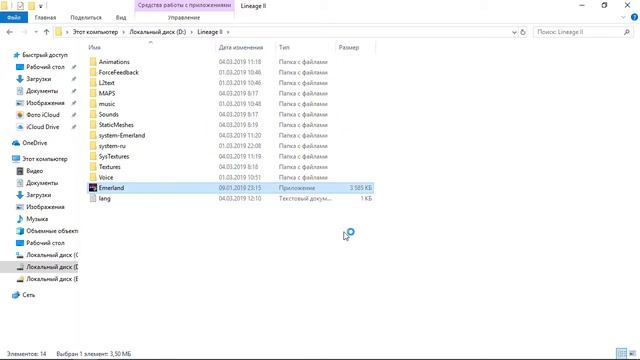640x360 pixels.
Task: Sort by Тип column header
Action: [x=284, y=47]
